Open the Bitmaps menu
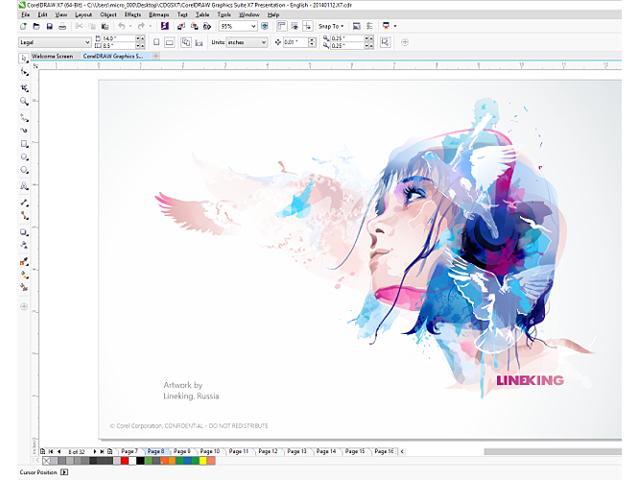Screen dimensions: 640x480 158,15
